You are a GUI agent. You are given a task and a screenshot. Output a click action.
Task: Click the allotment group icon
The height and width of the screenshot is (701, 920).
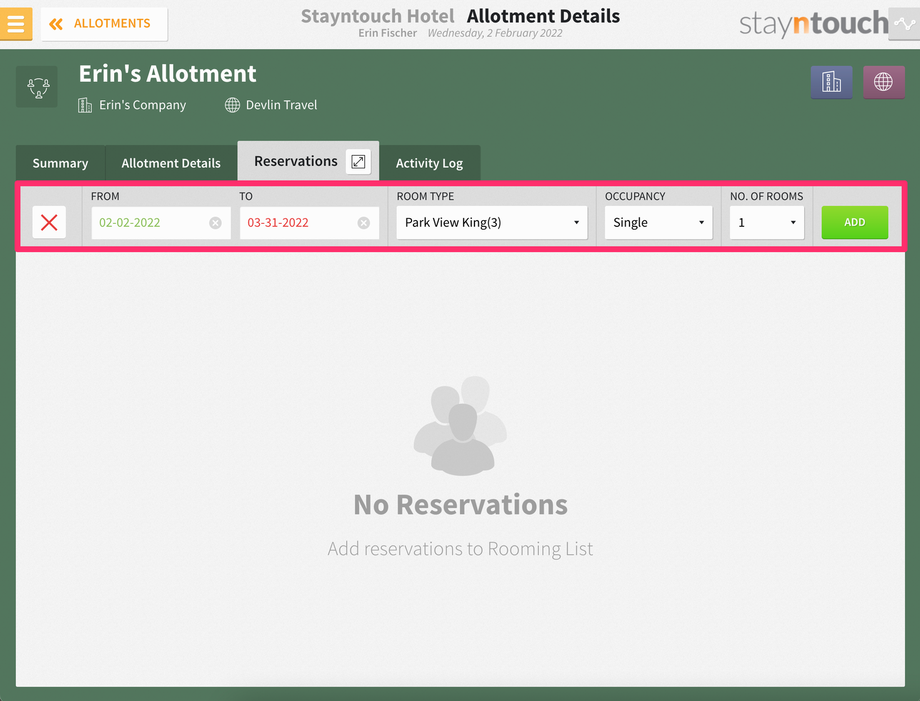point(37,87)
